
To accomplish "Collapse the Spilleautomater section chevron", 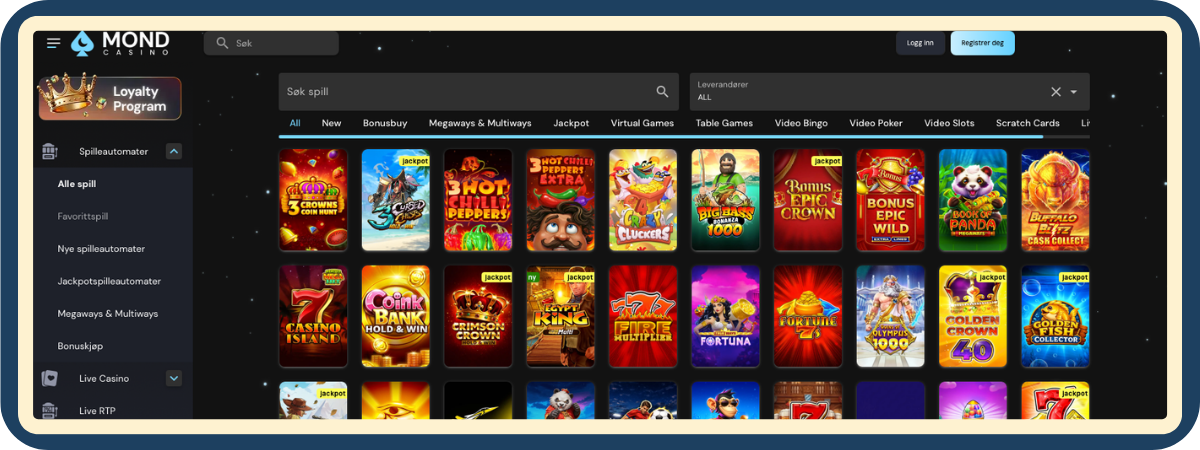I will [x=174, y=151].
